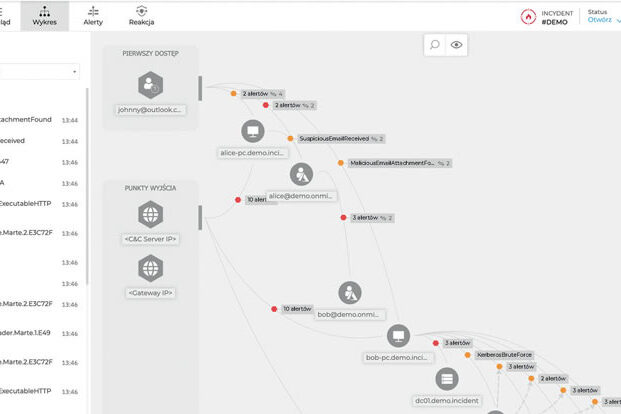Select the bob-pc computer node icon
Image resolution: width=621 pixels, height=414 pixels.
point(398,335)
